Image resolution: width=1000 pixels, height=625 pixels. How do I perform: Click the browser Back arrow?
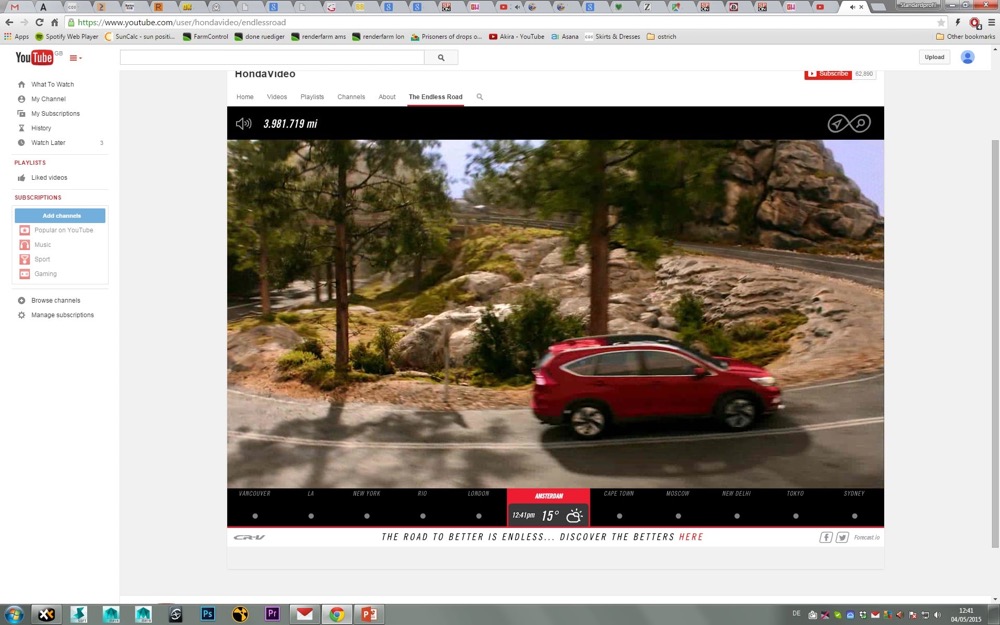pos(9,22)
